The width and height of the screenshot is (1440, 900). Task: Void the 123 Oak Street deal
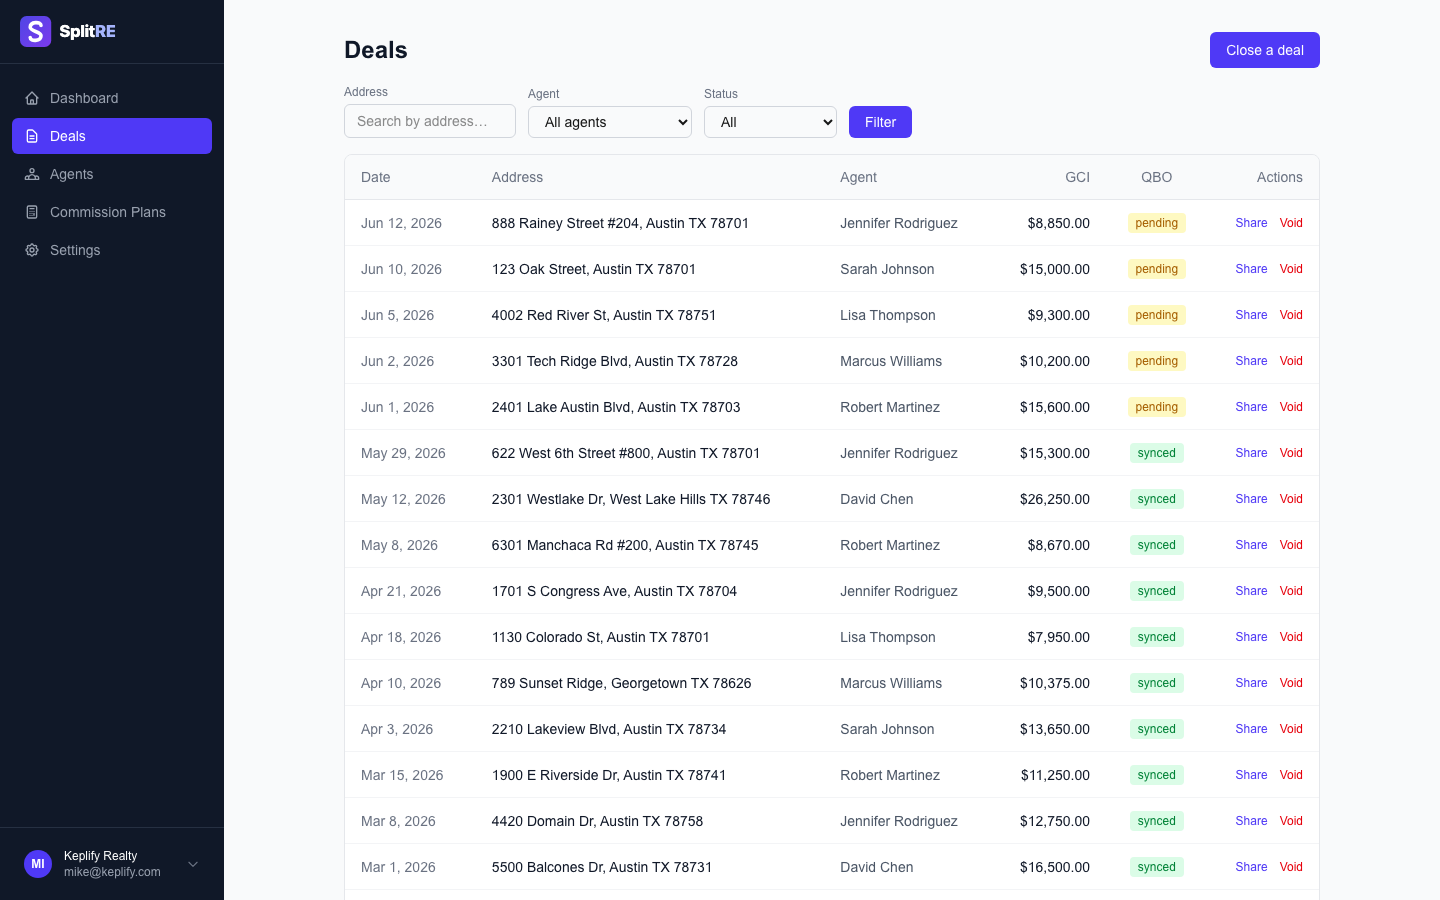click(x=1291, y=269)
